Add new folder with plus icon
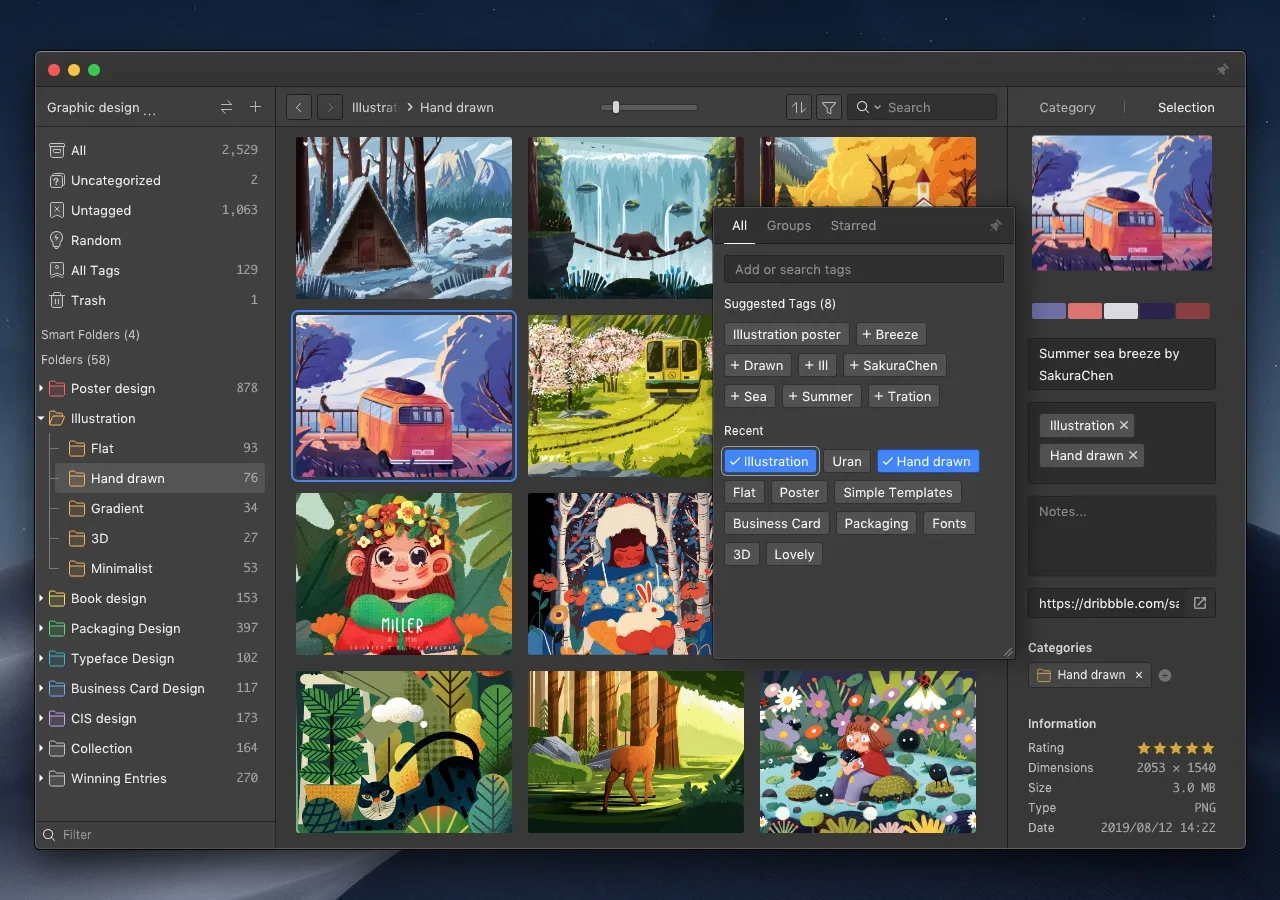The height and width of the screenshot is (900, 1280). coord(255,107)
